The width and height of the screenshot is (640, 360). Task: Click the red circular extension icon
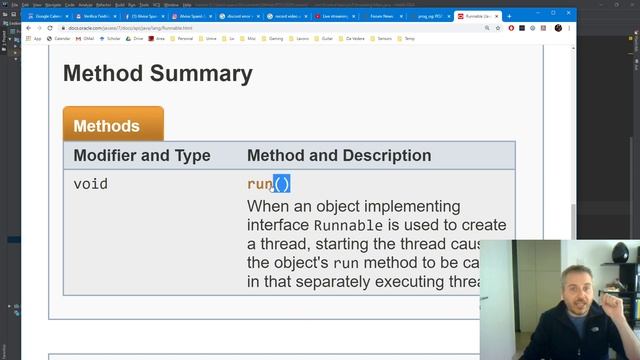(x=511, y=28)
